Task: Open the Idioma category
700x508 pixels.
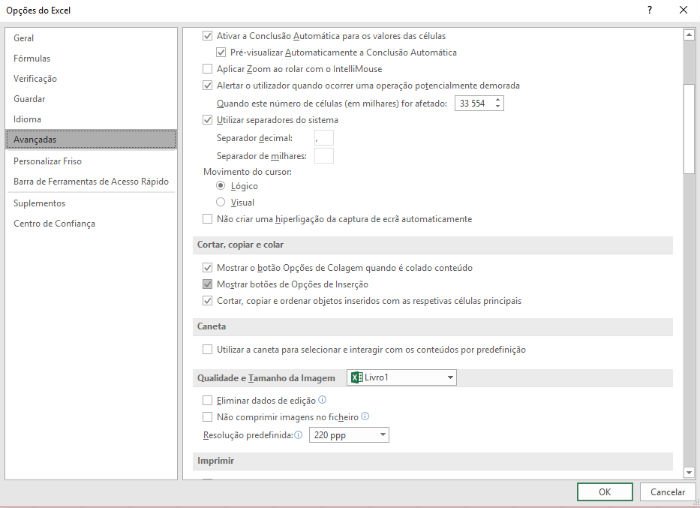Action: pyautogui.click(x=91, y=119)
